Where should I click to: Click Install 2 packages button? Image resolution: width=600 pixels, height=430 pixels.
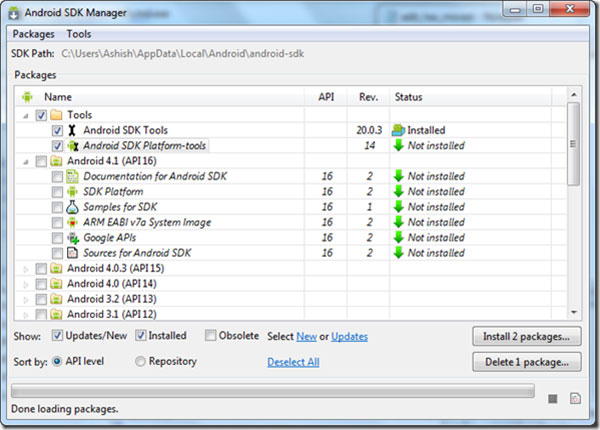[527, 336]
